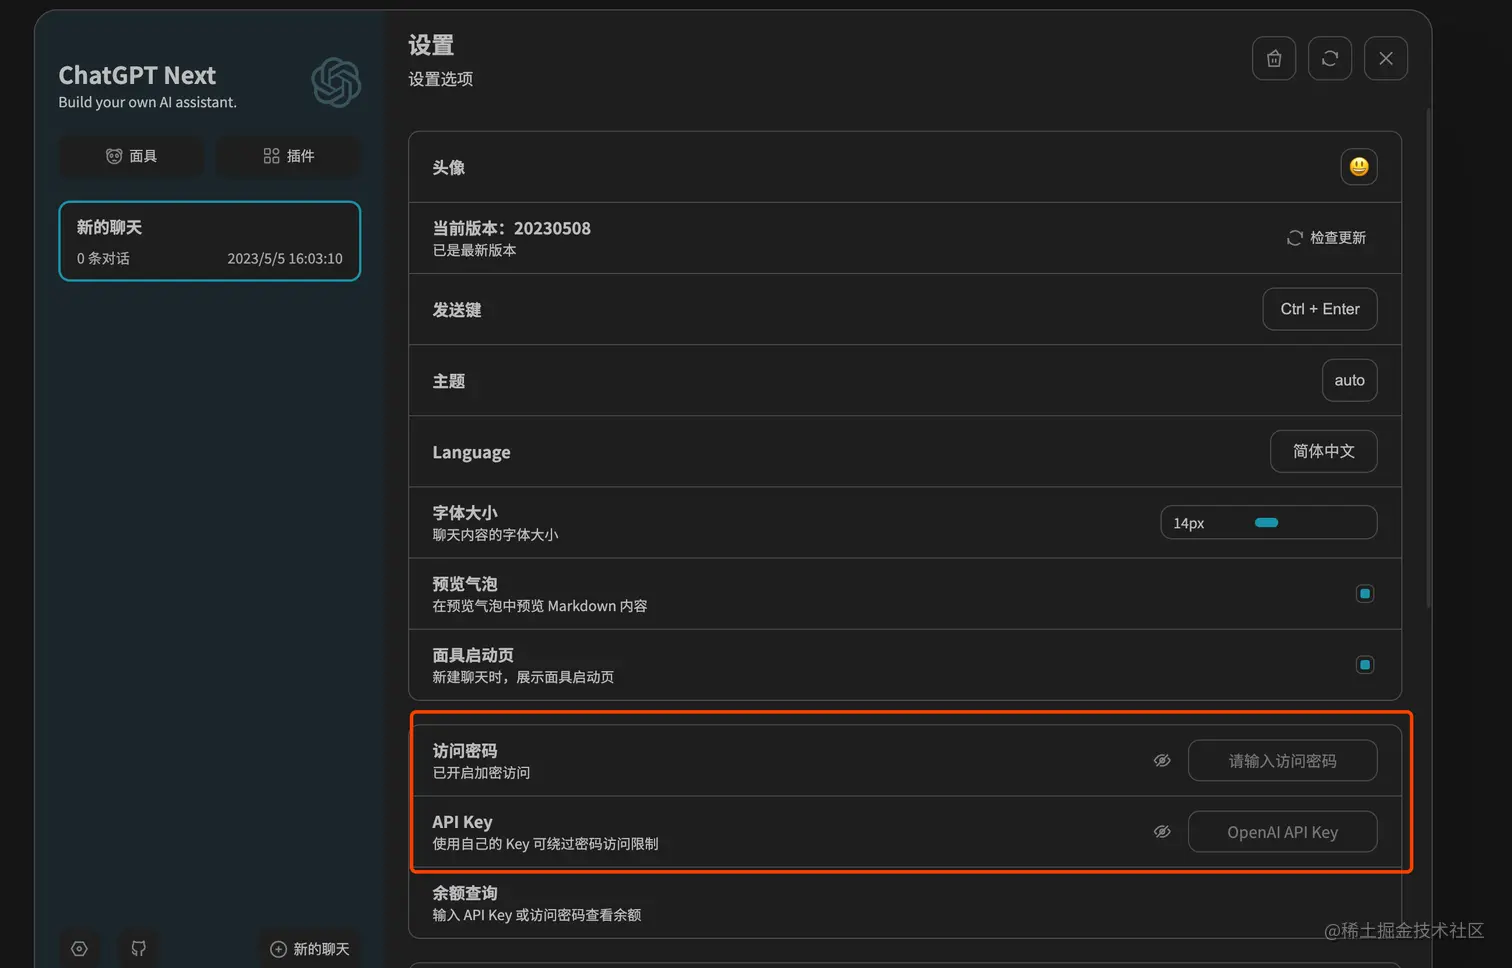Start a 新的聊天 from sidebar bottom
This screenshot has width=1512, height=968.
click(309, 949)
